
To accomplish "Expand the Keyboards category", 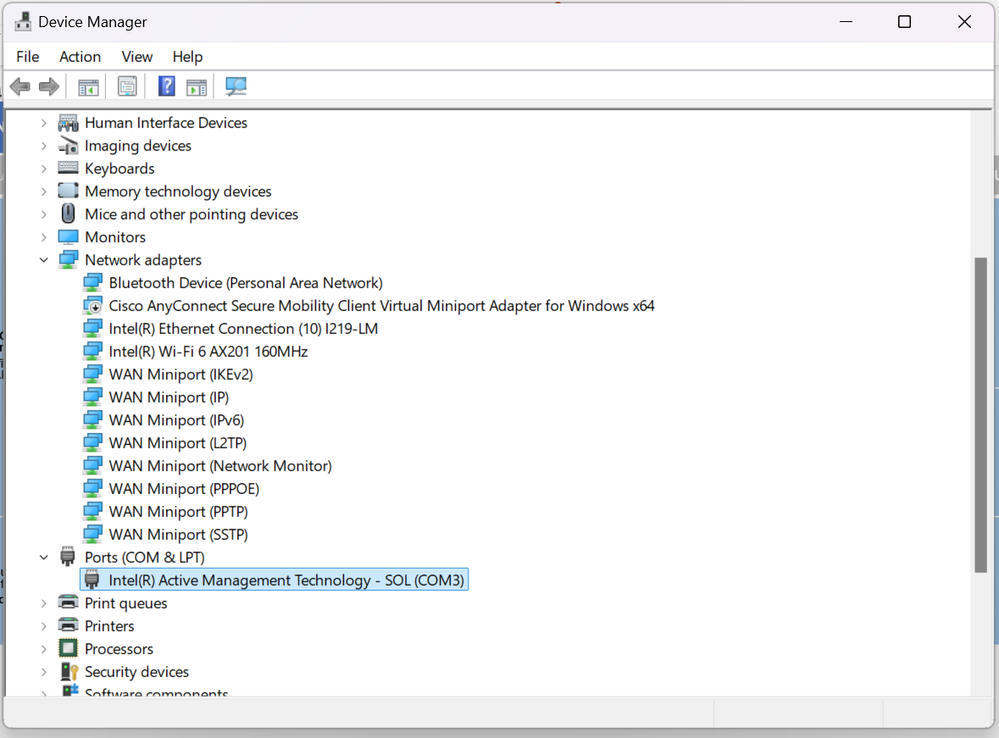I will 43,168.
